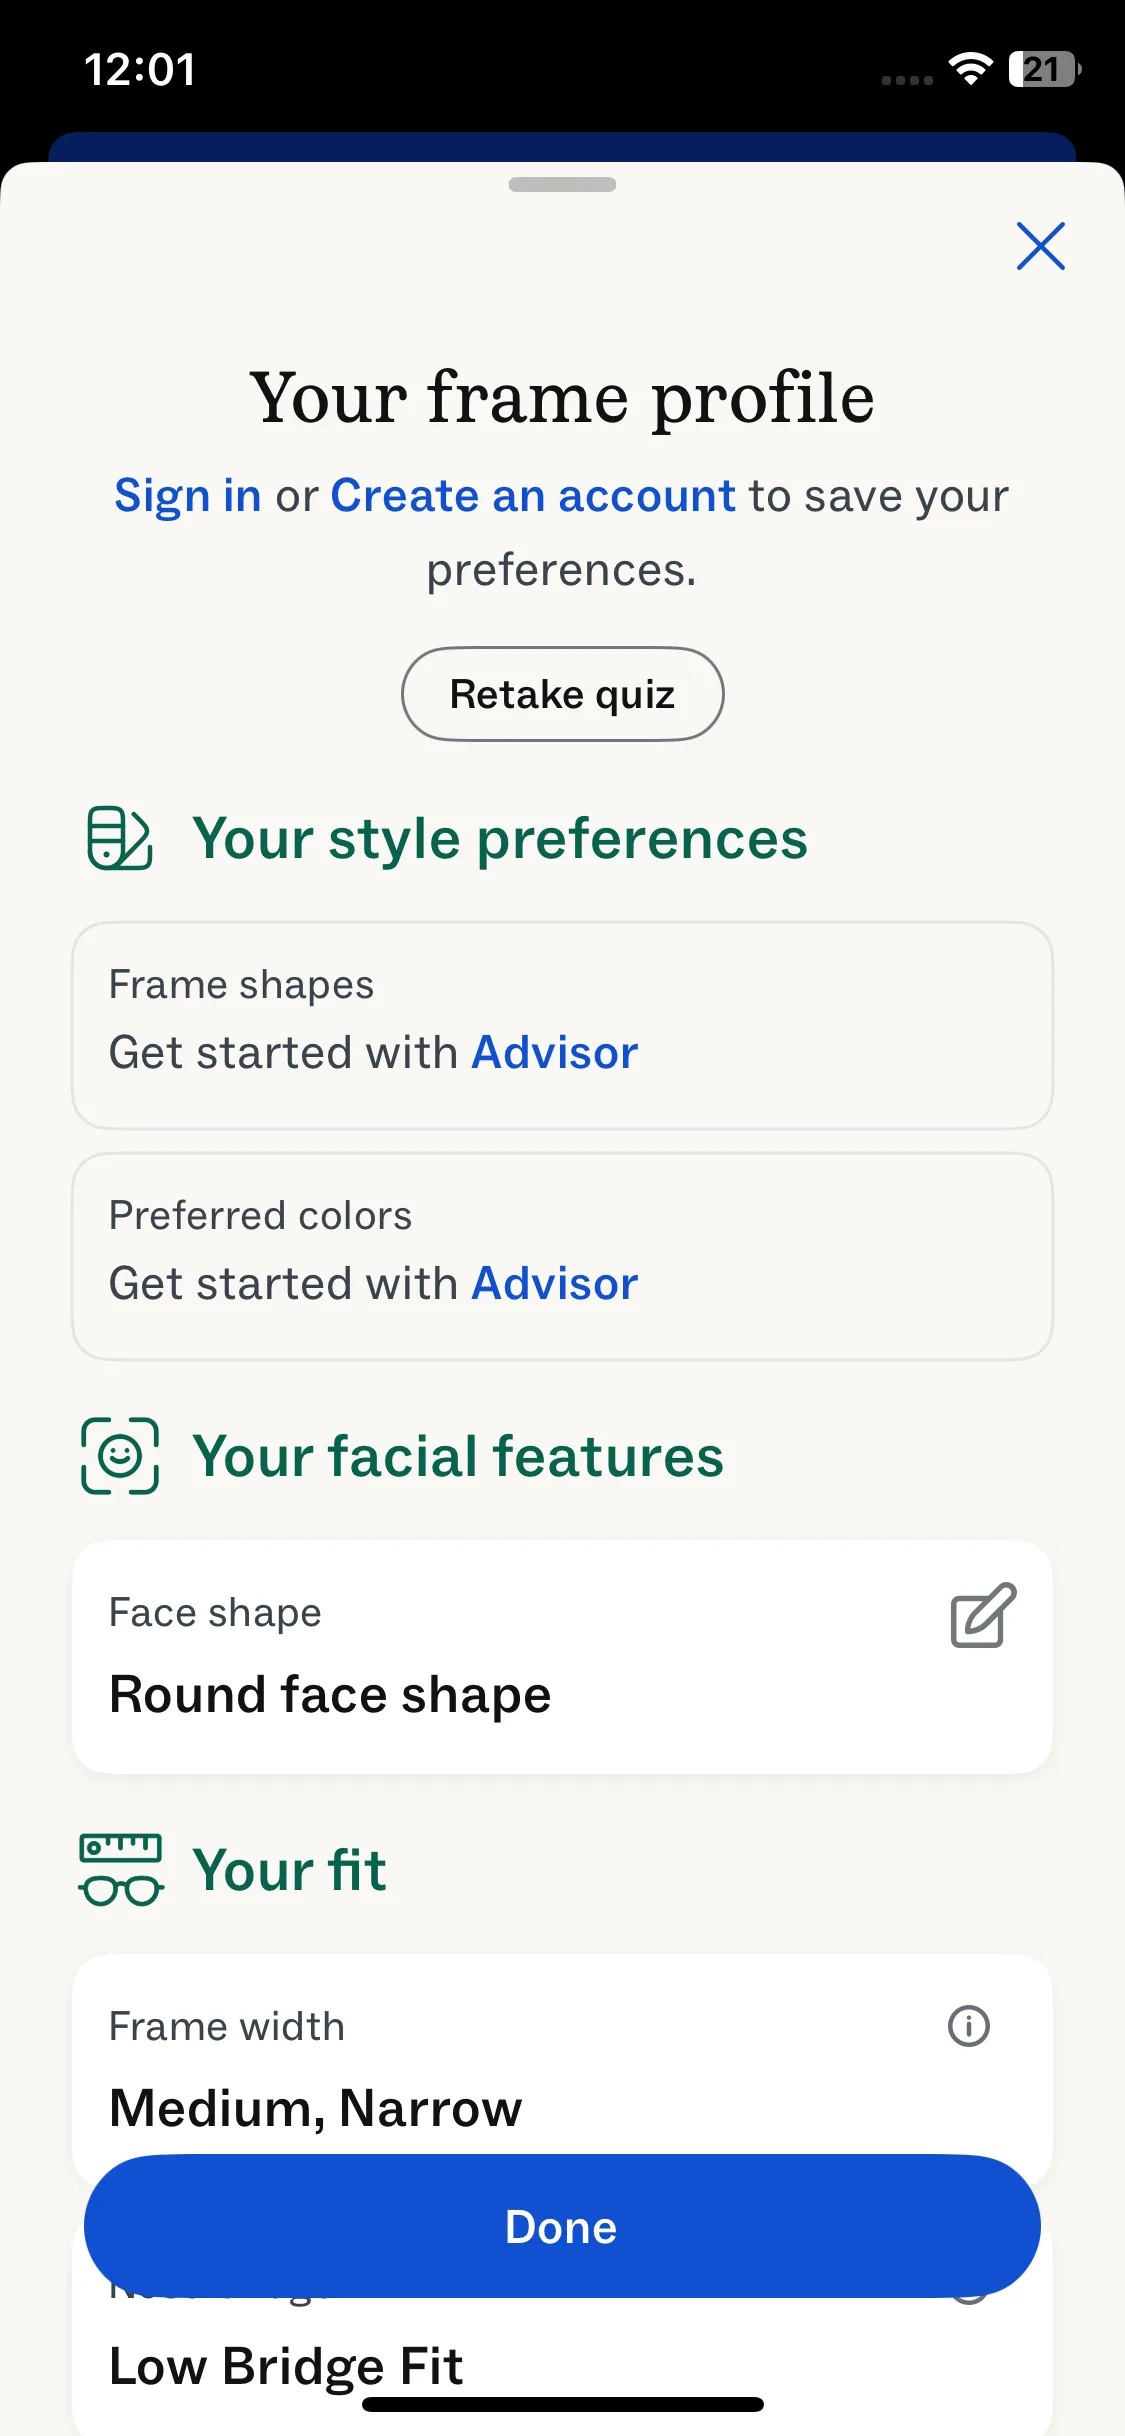Viewport: 1125px width, 2436px height.
Task: Edit the Face shape setting
Action: pyautogui.click(x=983, y=1615)
